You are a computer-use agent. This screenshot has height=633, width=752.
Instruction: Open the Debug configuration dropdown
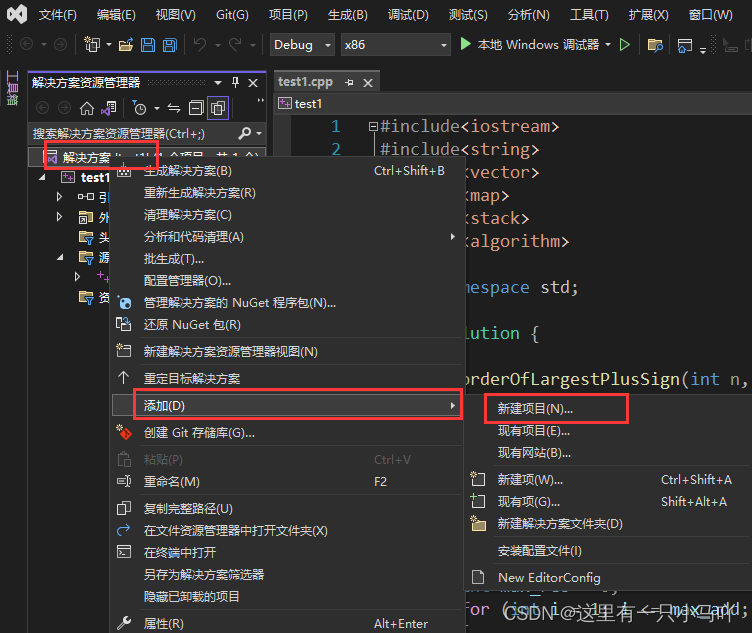click(302, 45)
